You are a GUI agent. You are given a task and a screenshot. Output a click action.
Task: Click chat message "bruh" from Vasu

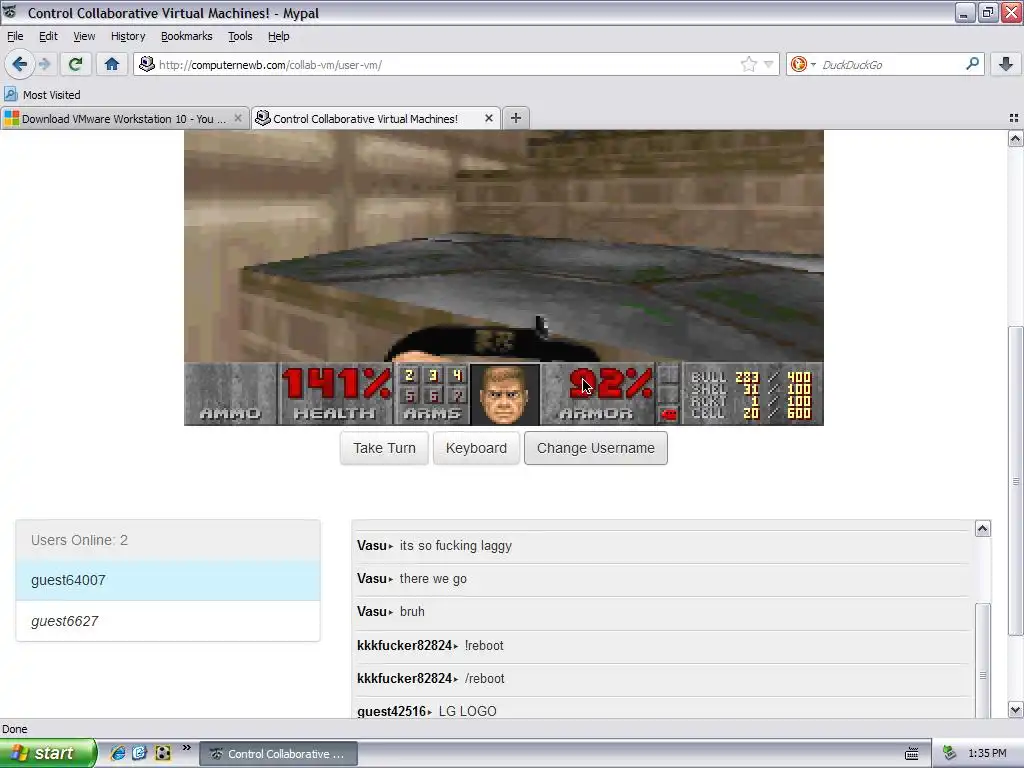click(x=412, y=611)
